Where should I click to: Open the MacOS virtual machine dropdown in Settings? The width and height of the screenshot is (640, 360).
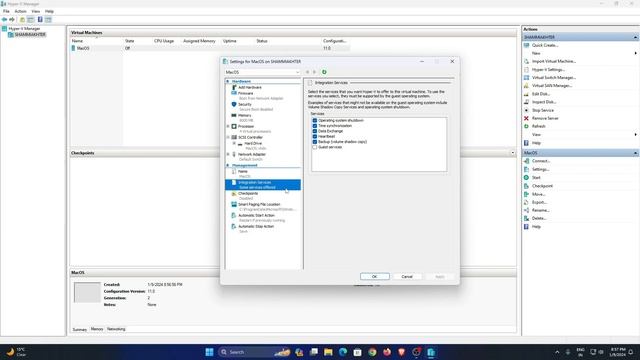(262, 72)
